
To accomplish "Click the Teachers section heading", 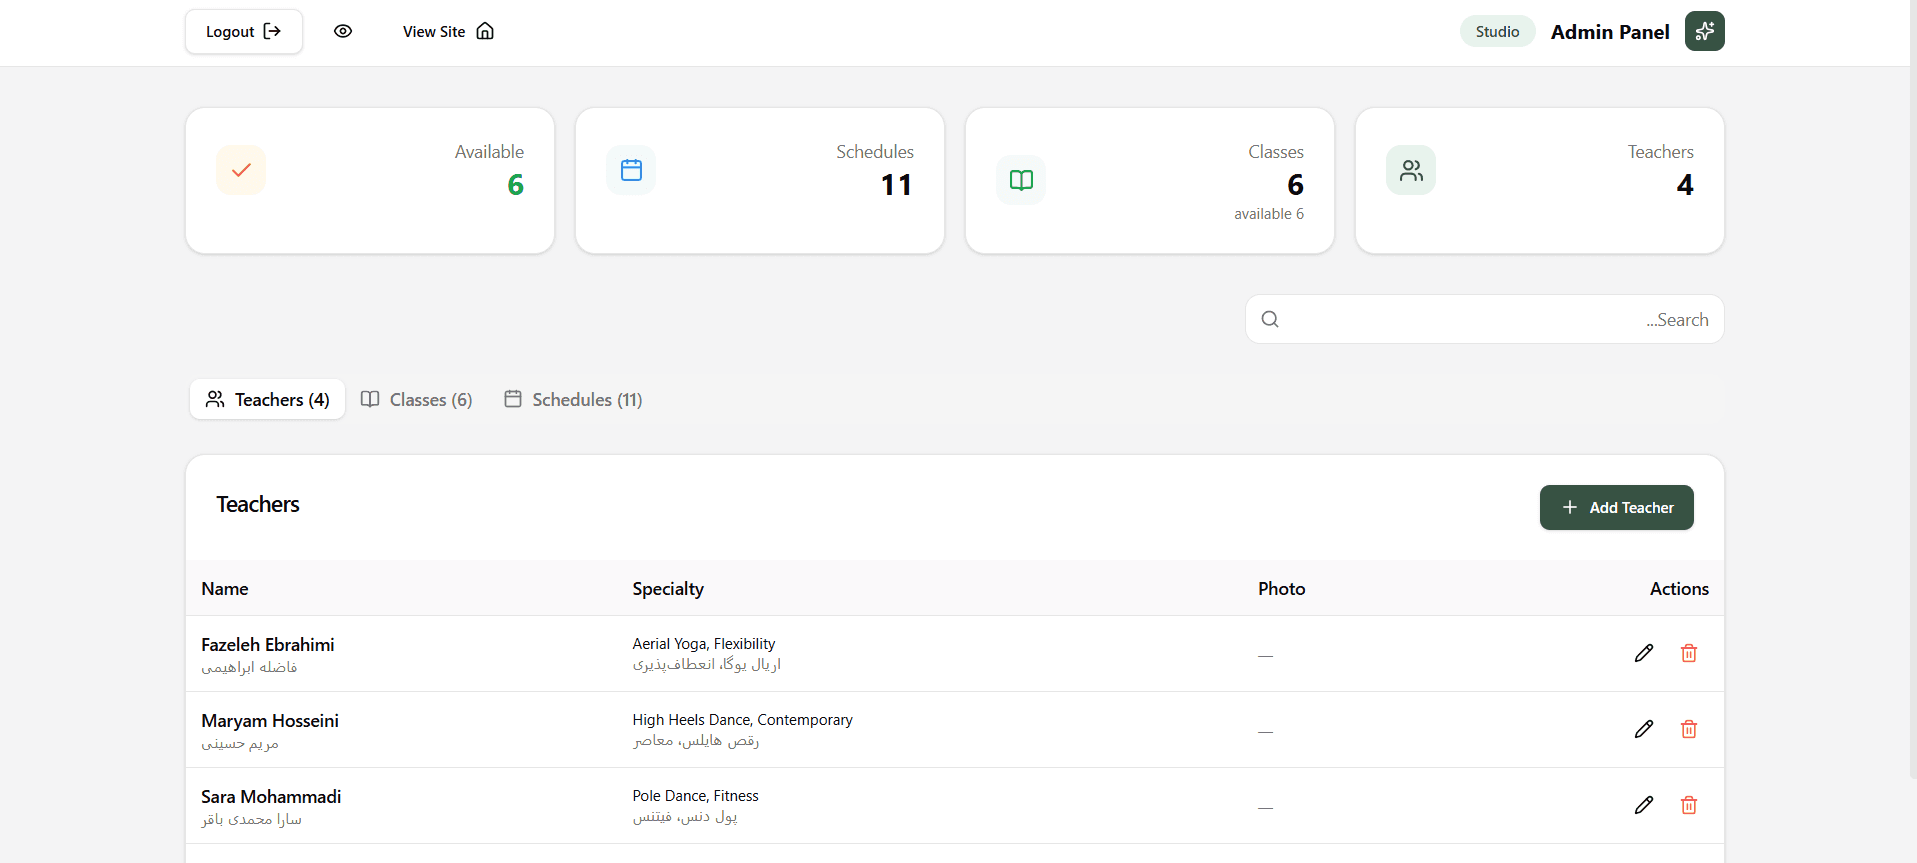I will click(258, 504).
